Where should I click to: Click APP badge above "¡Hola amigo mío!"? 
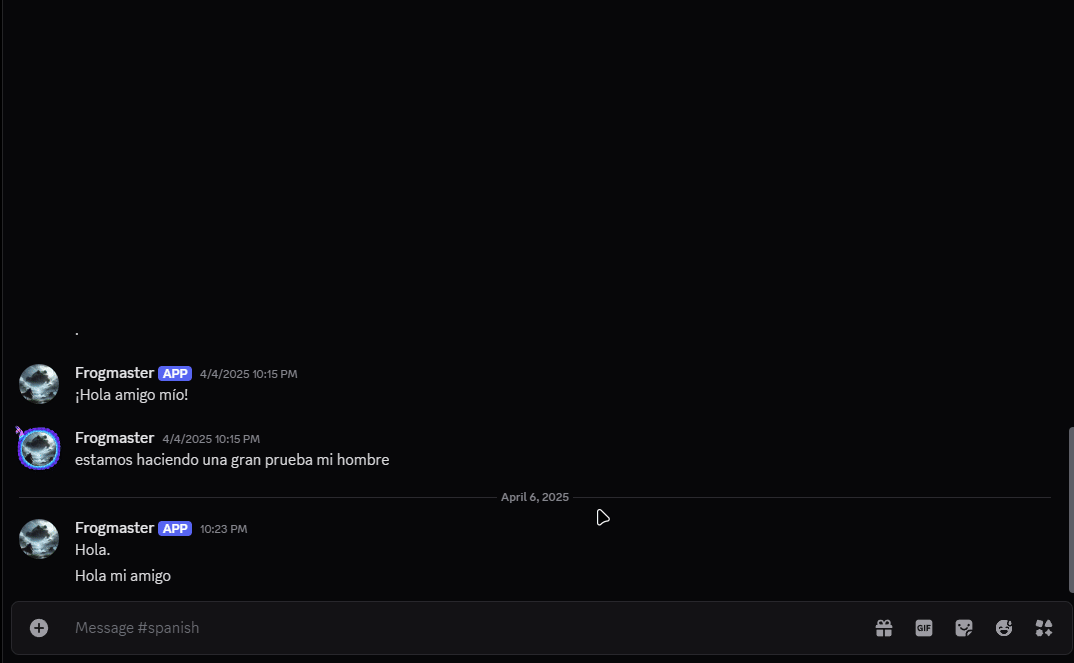175,374
